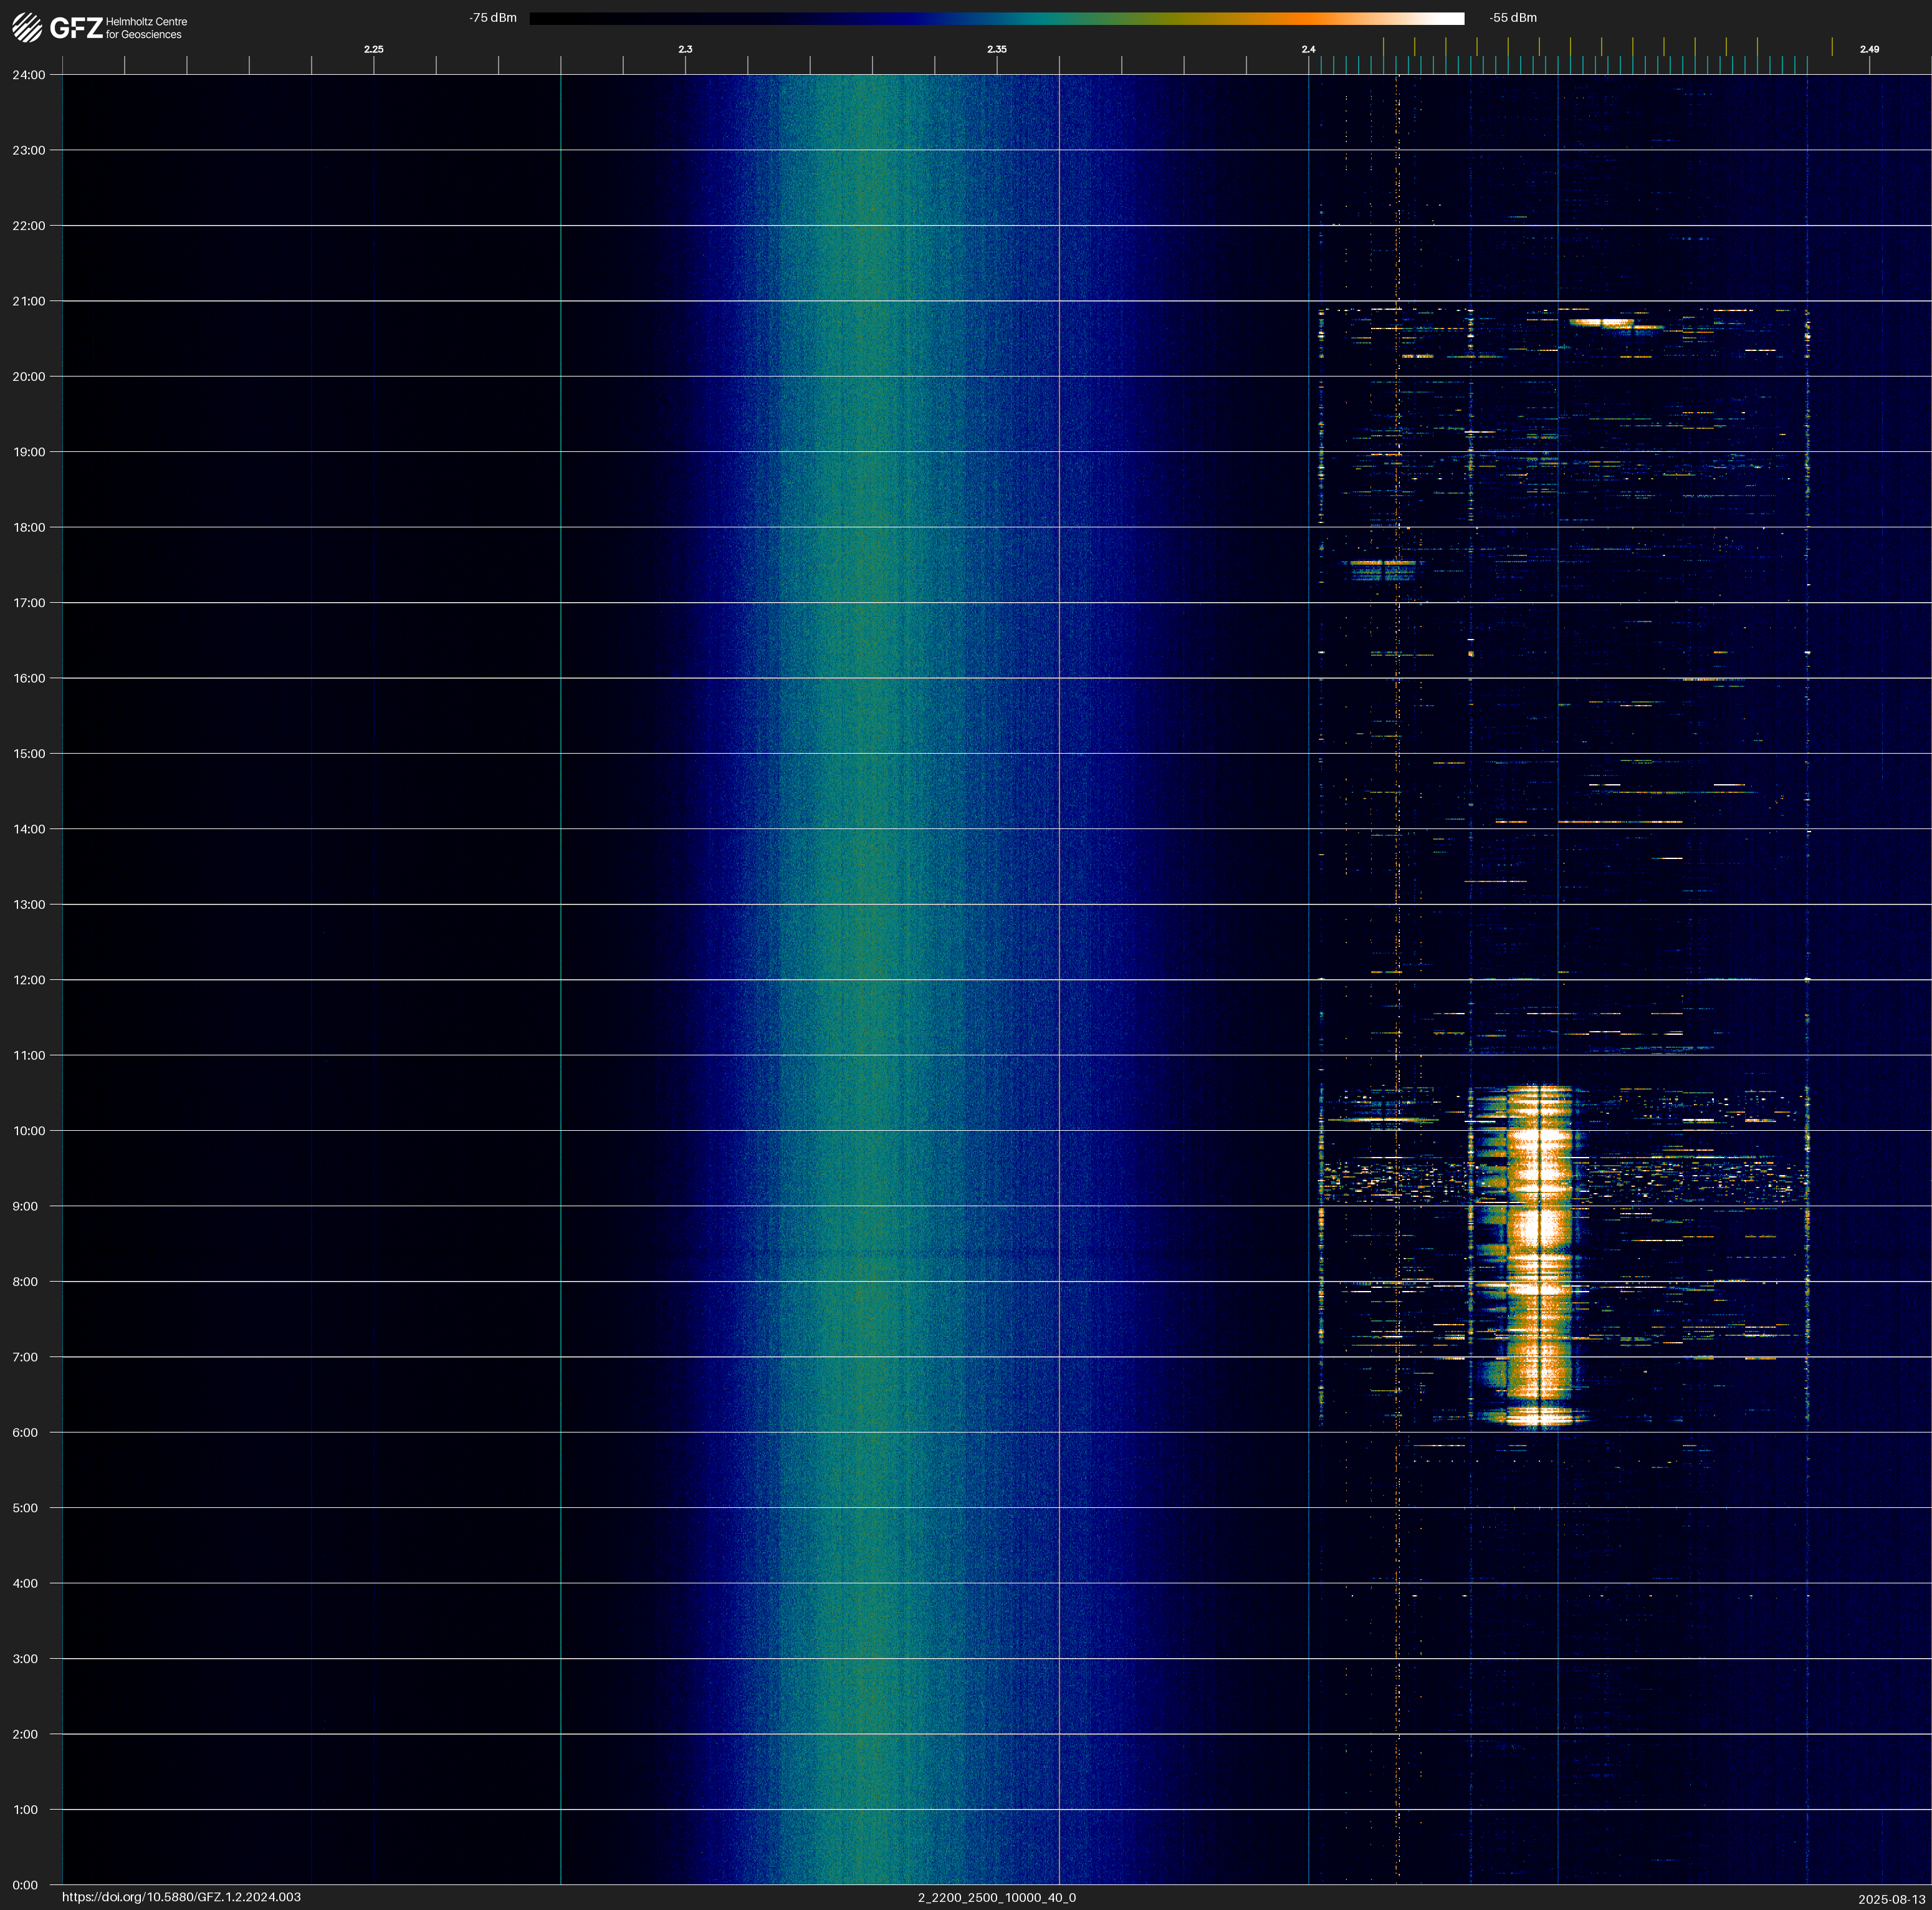
Task: Click the 2.4 frequency axis label
Action: click(x=1308, y=49)
